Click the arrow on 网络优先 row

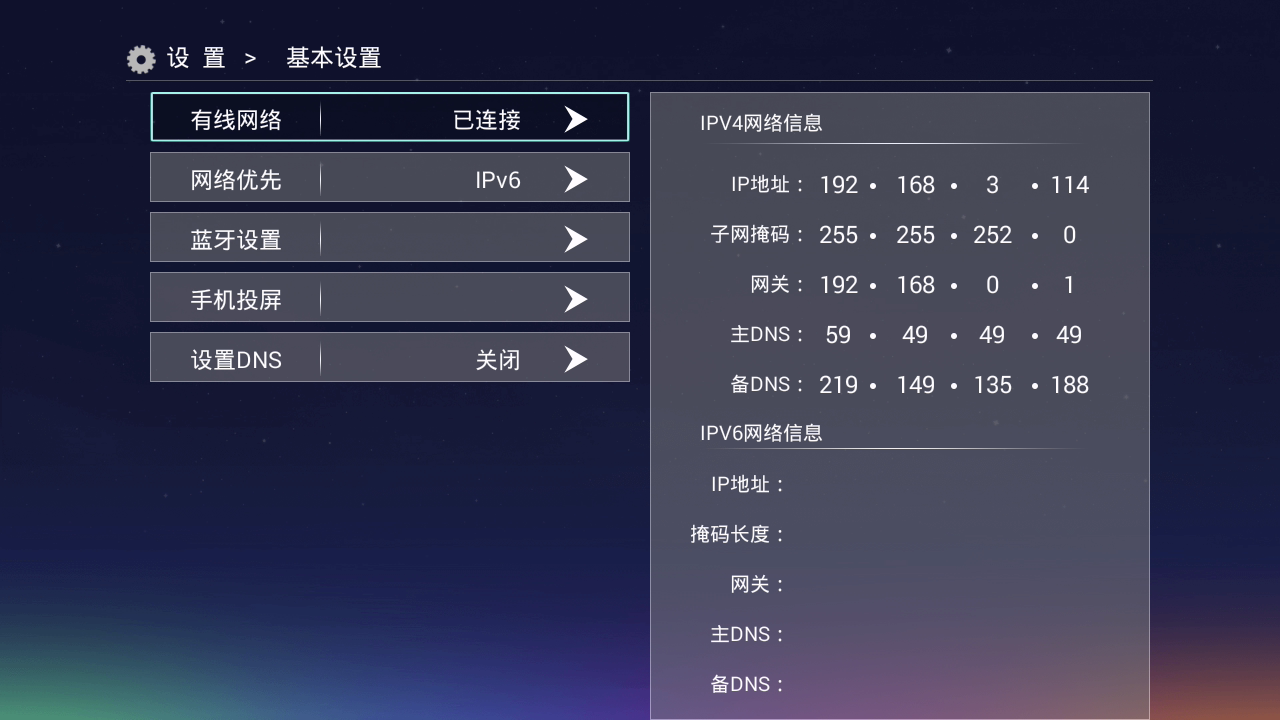click(575, 177)
